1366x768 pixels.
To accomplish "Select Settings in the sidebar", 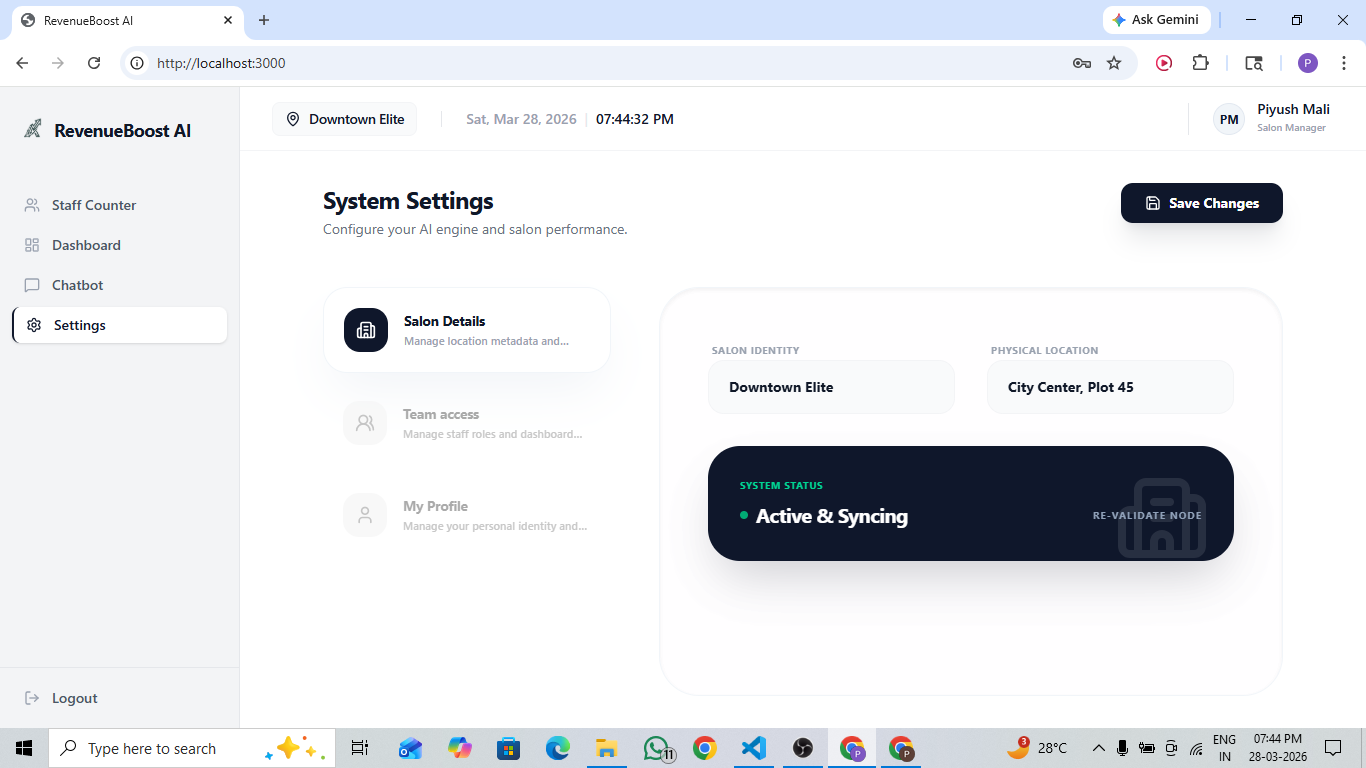I will tap(119, 325).
